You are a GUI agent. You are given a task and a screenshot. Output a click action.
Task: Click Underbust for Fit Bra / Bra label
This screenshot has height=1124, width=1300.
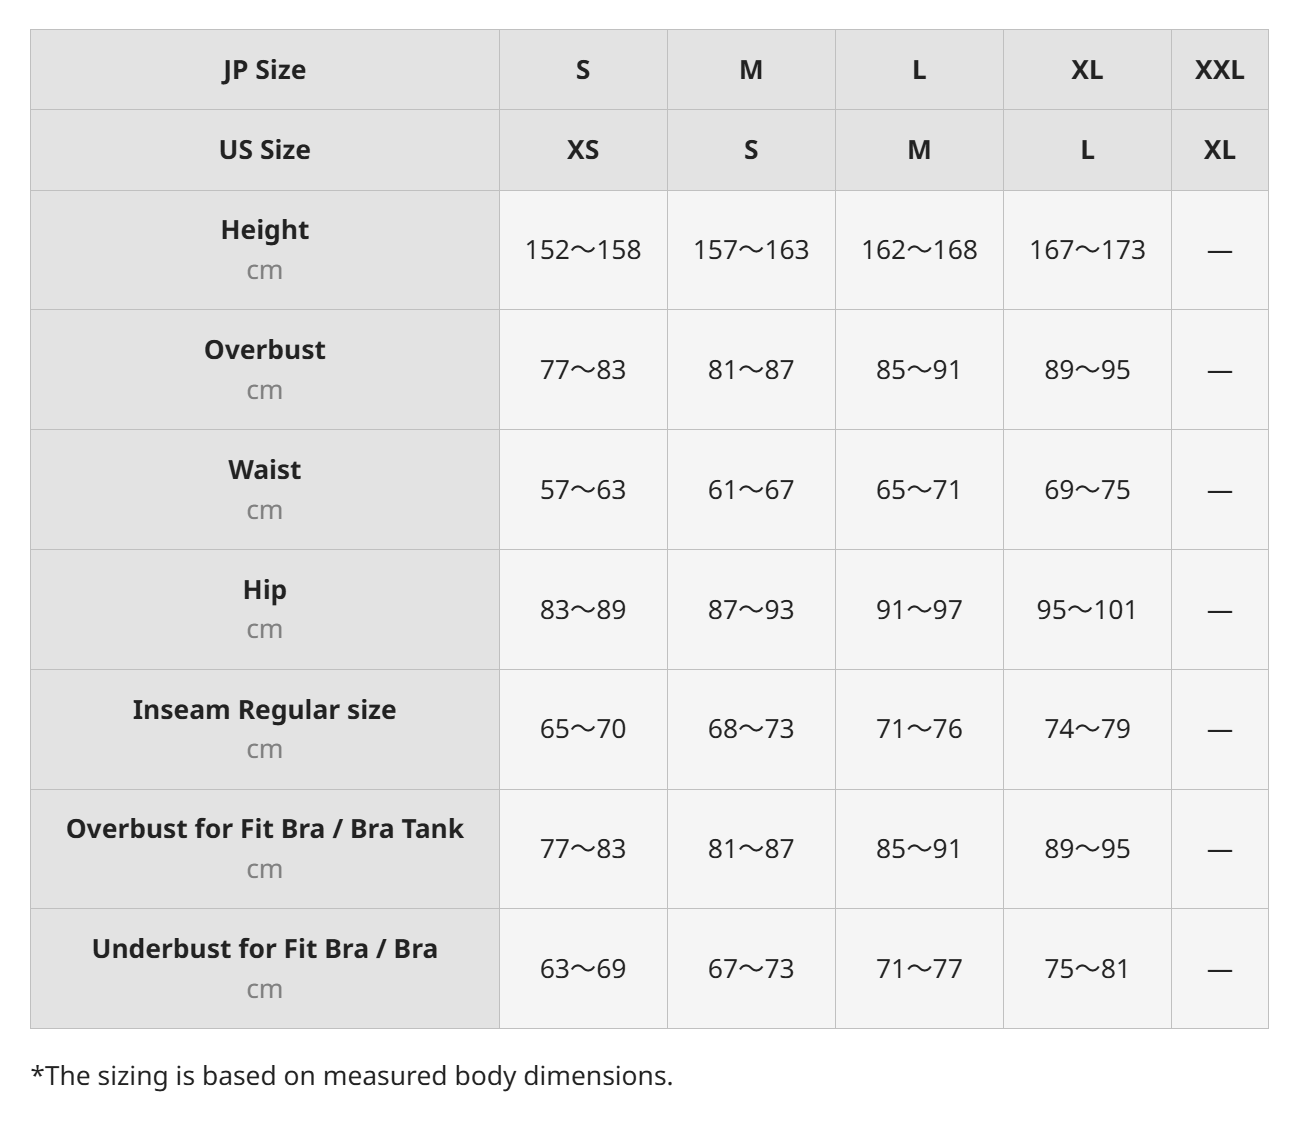264,949
